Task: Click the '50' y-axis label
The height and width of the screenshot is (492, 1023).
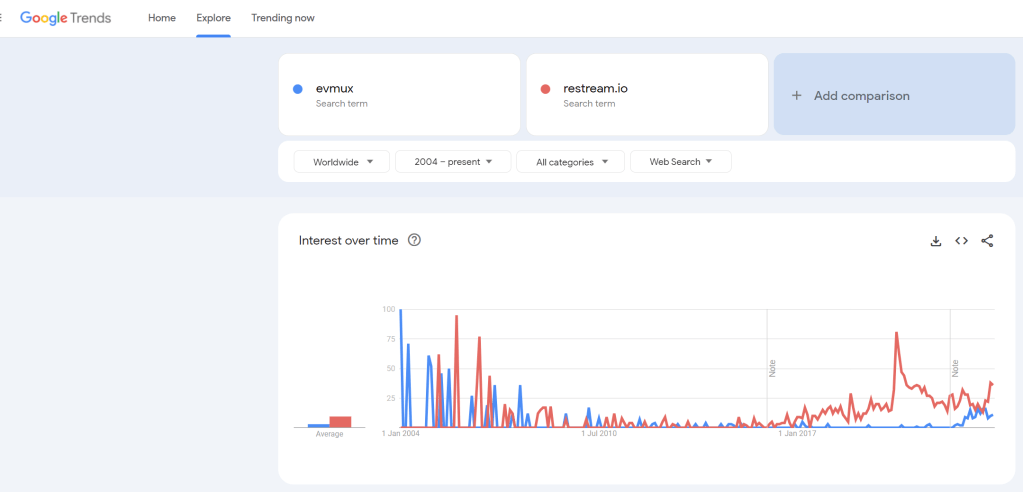Action: (x=390, y=369)
